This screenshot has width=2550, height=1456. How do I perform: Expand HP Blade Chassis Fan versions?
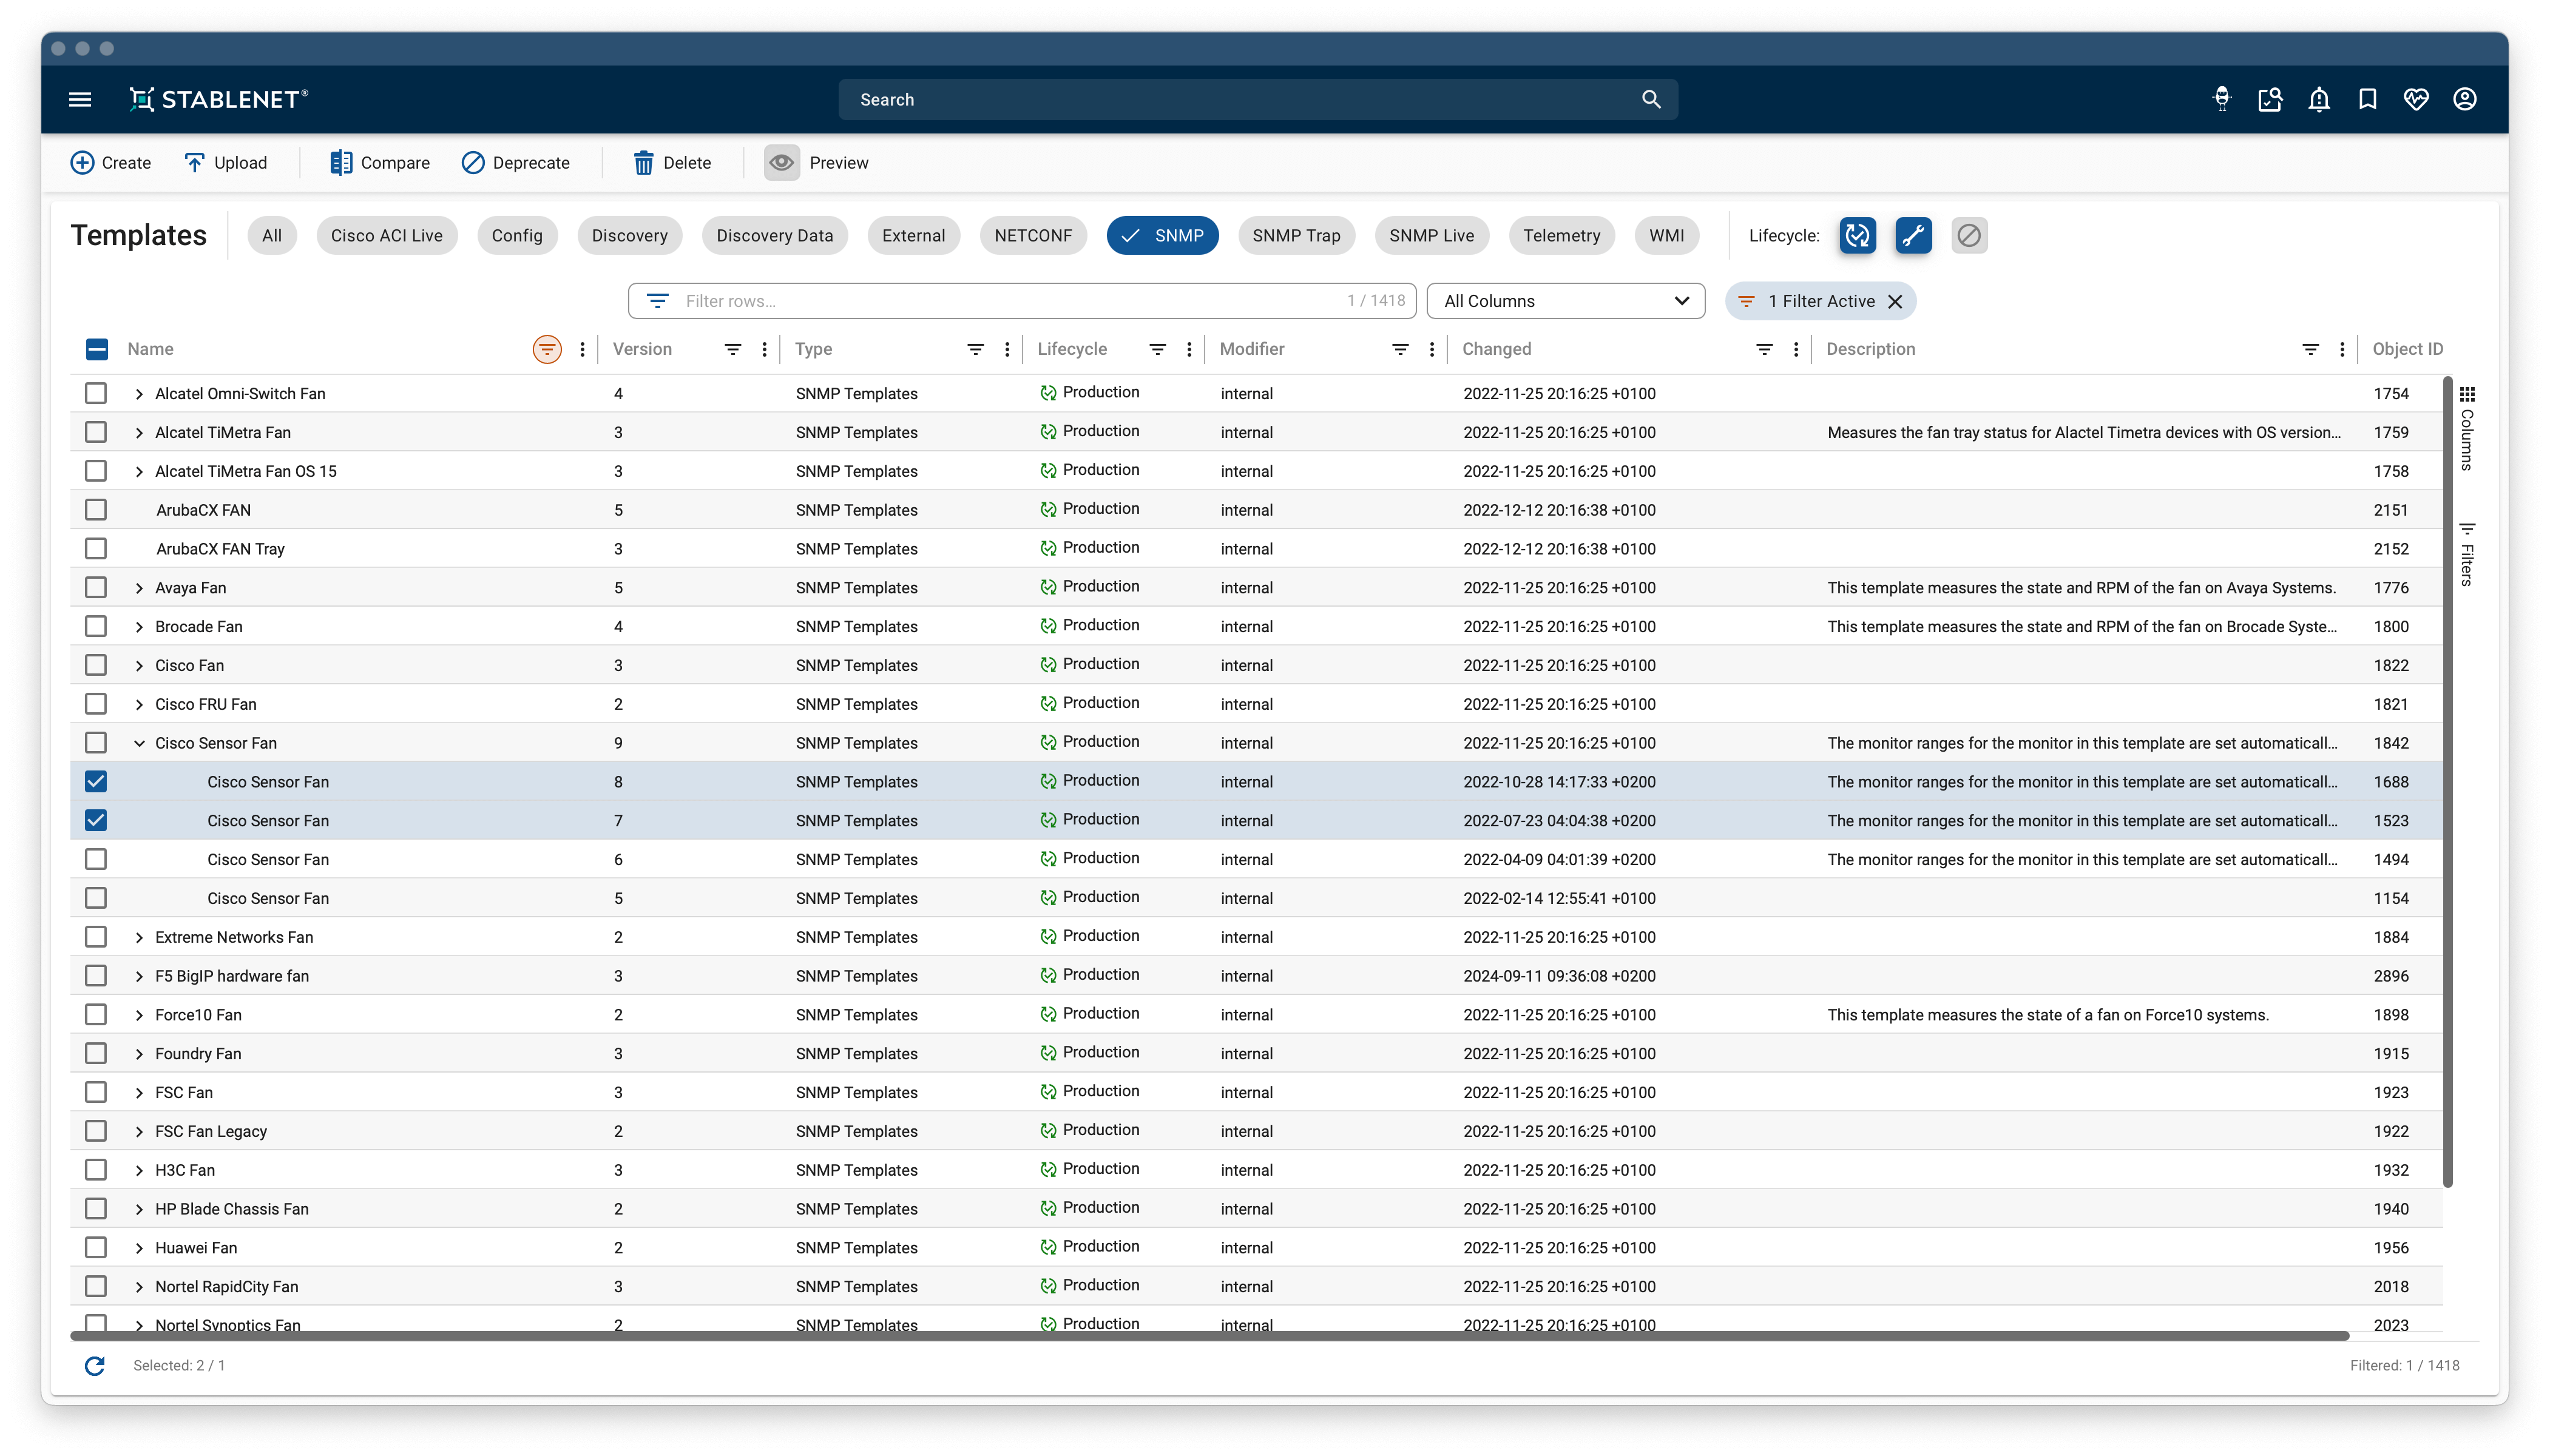coord(139,1209)
